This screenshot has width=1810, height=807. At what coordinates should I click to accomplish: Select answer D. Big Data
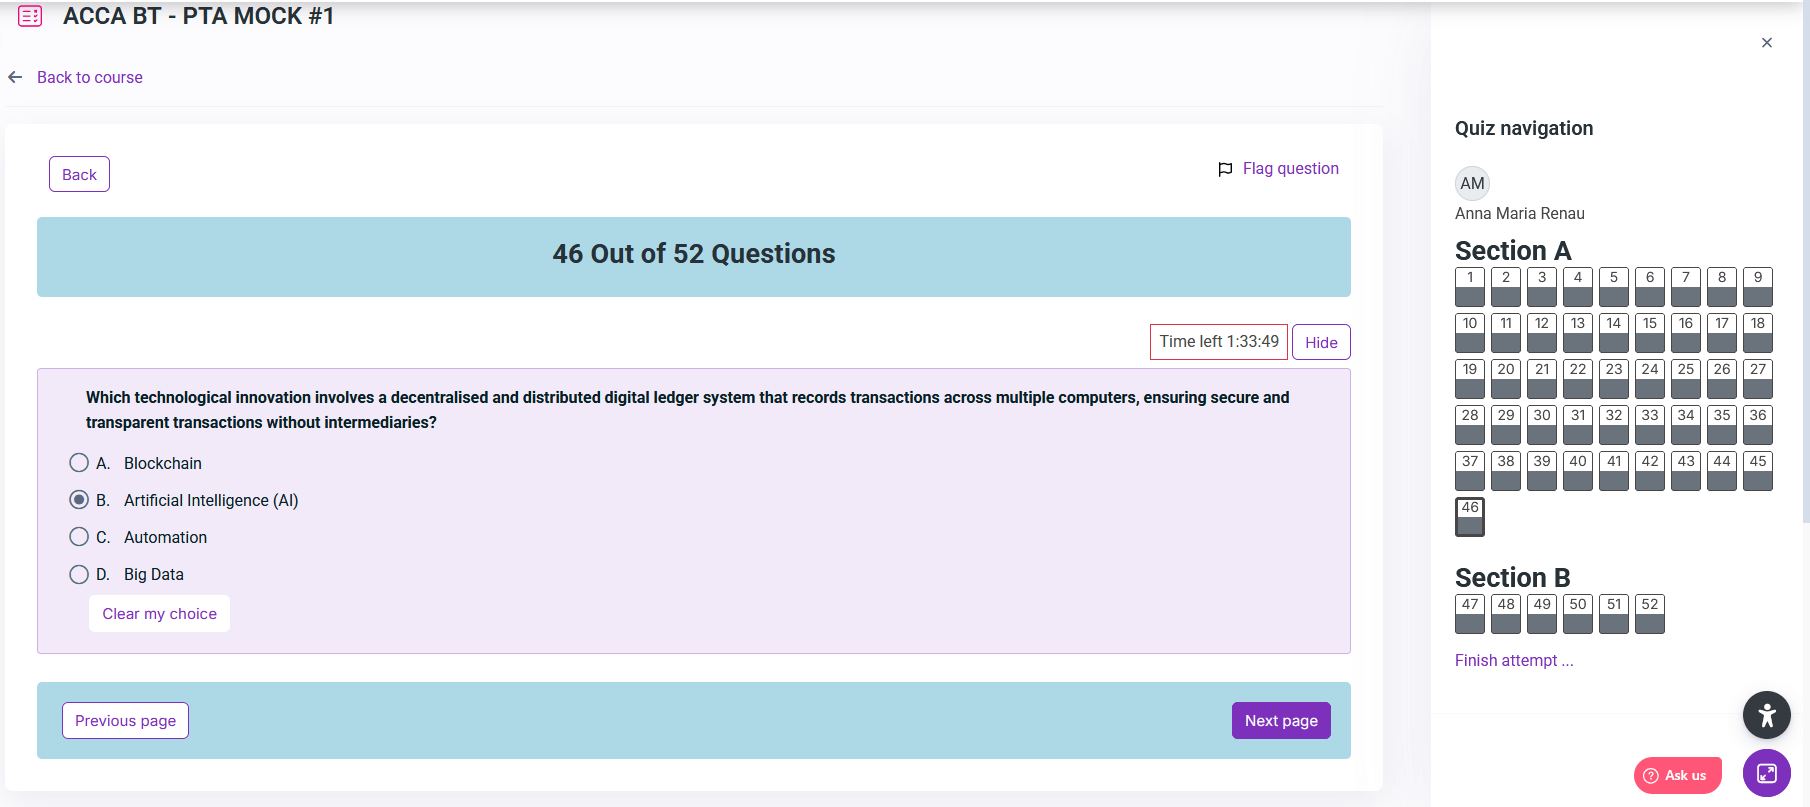79,574
